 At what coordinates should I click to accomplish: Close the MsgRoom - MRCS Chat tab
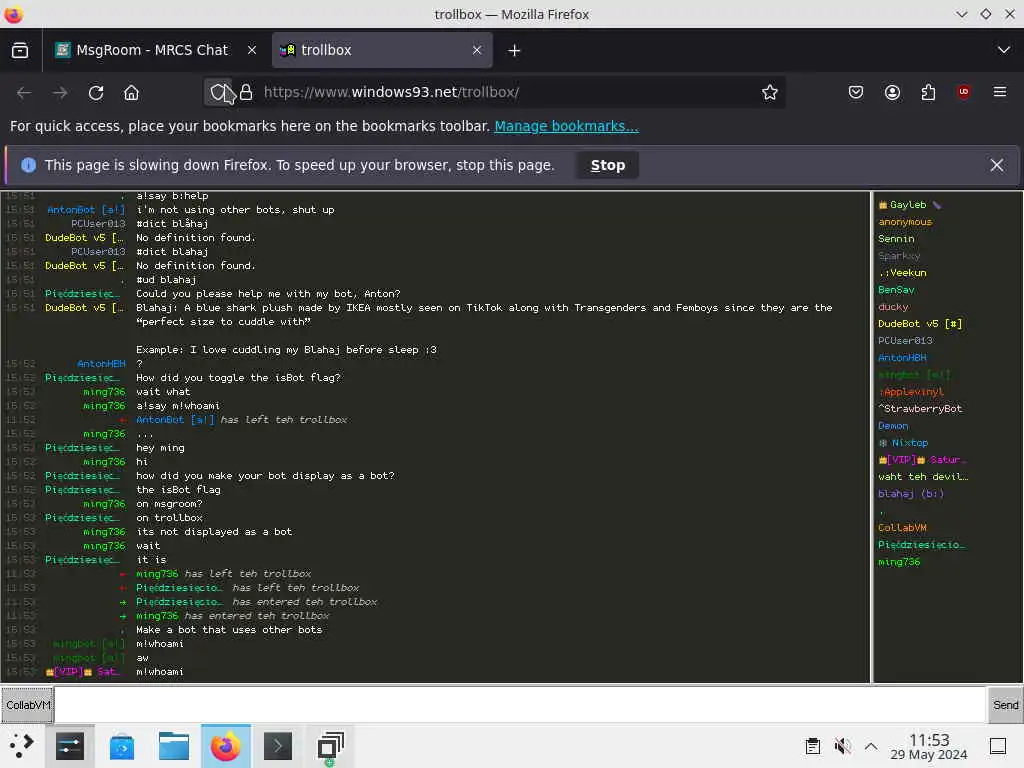click(251, 50)
